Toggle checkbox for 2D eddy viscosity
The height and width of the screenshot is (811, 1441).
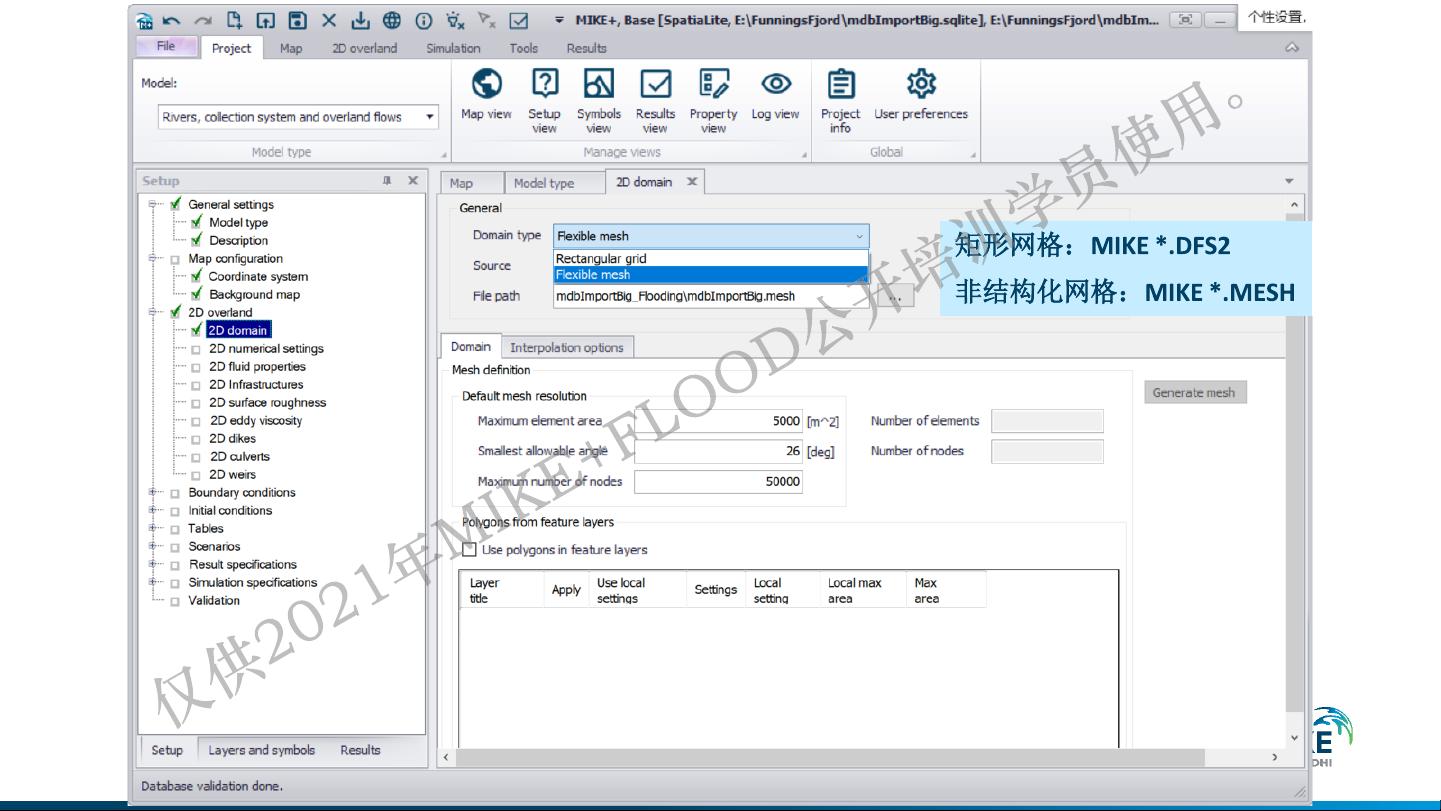(x=196, y=421)
